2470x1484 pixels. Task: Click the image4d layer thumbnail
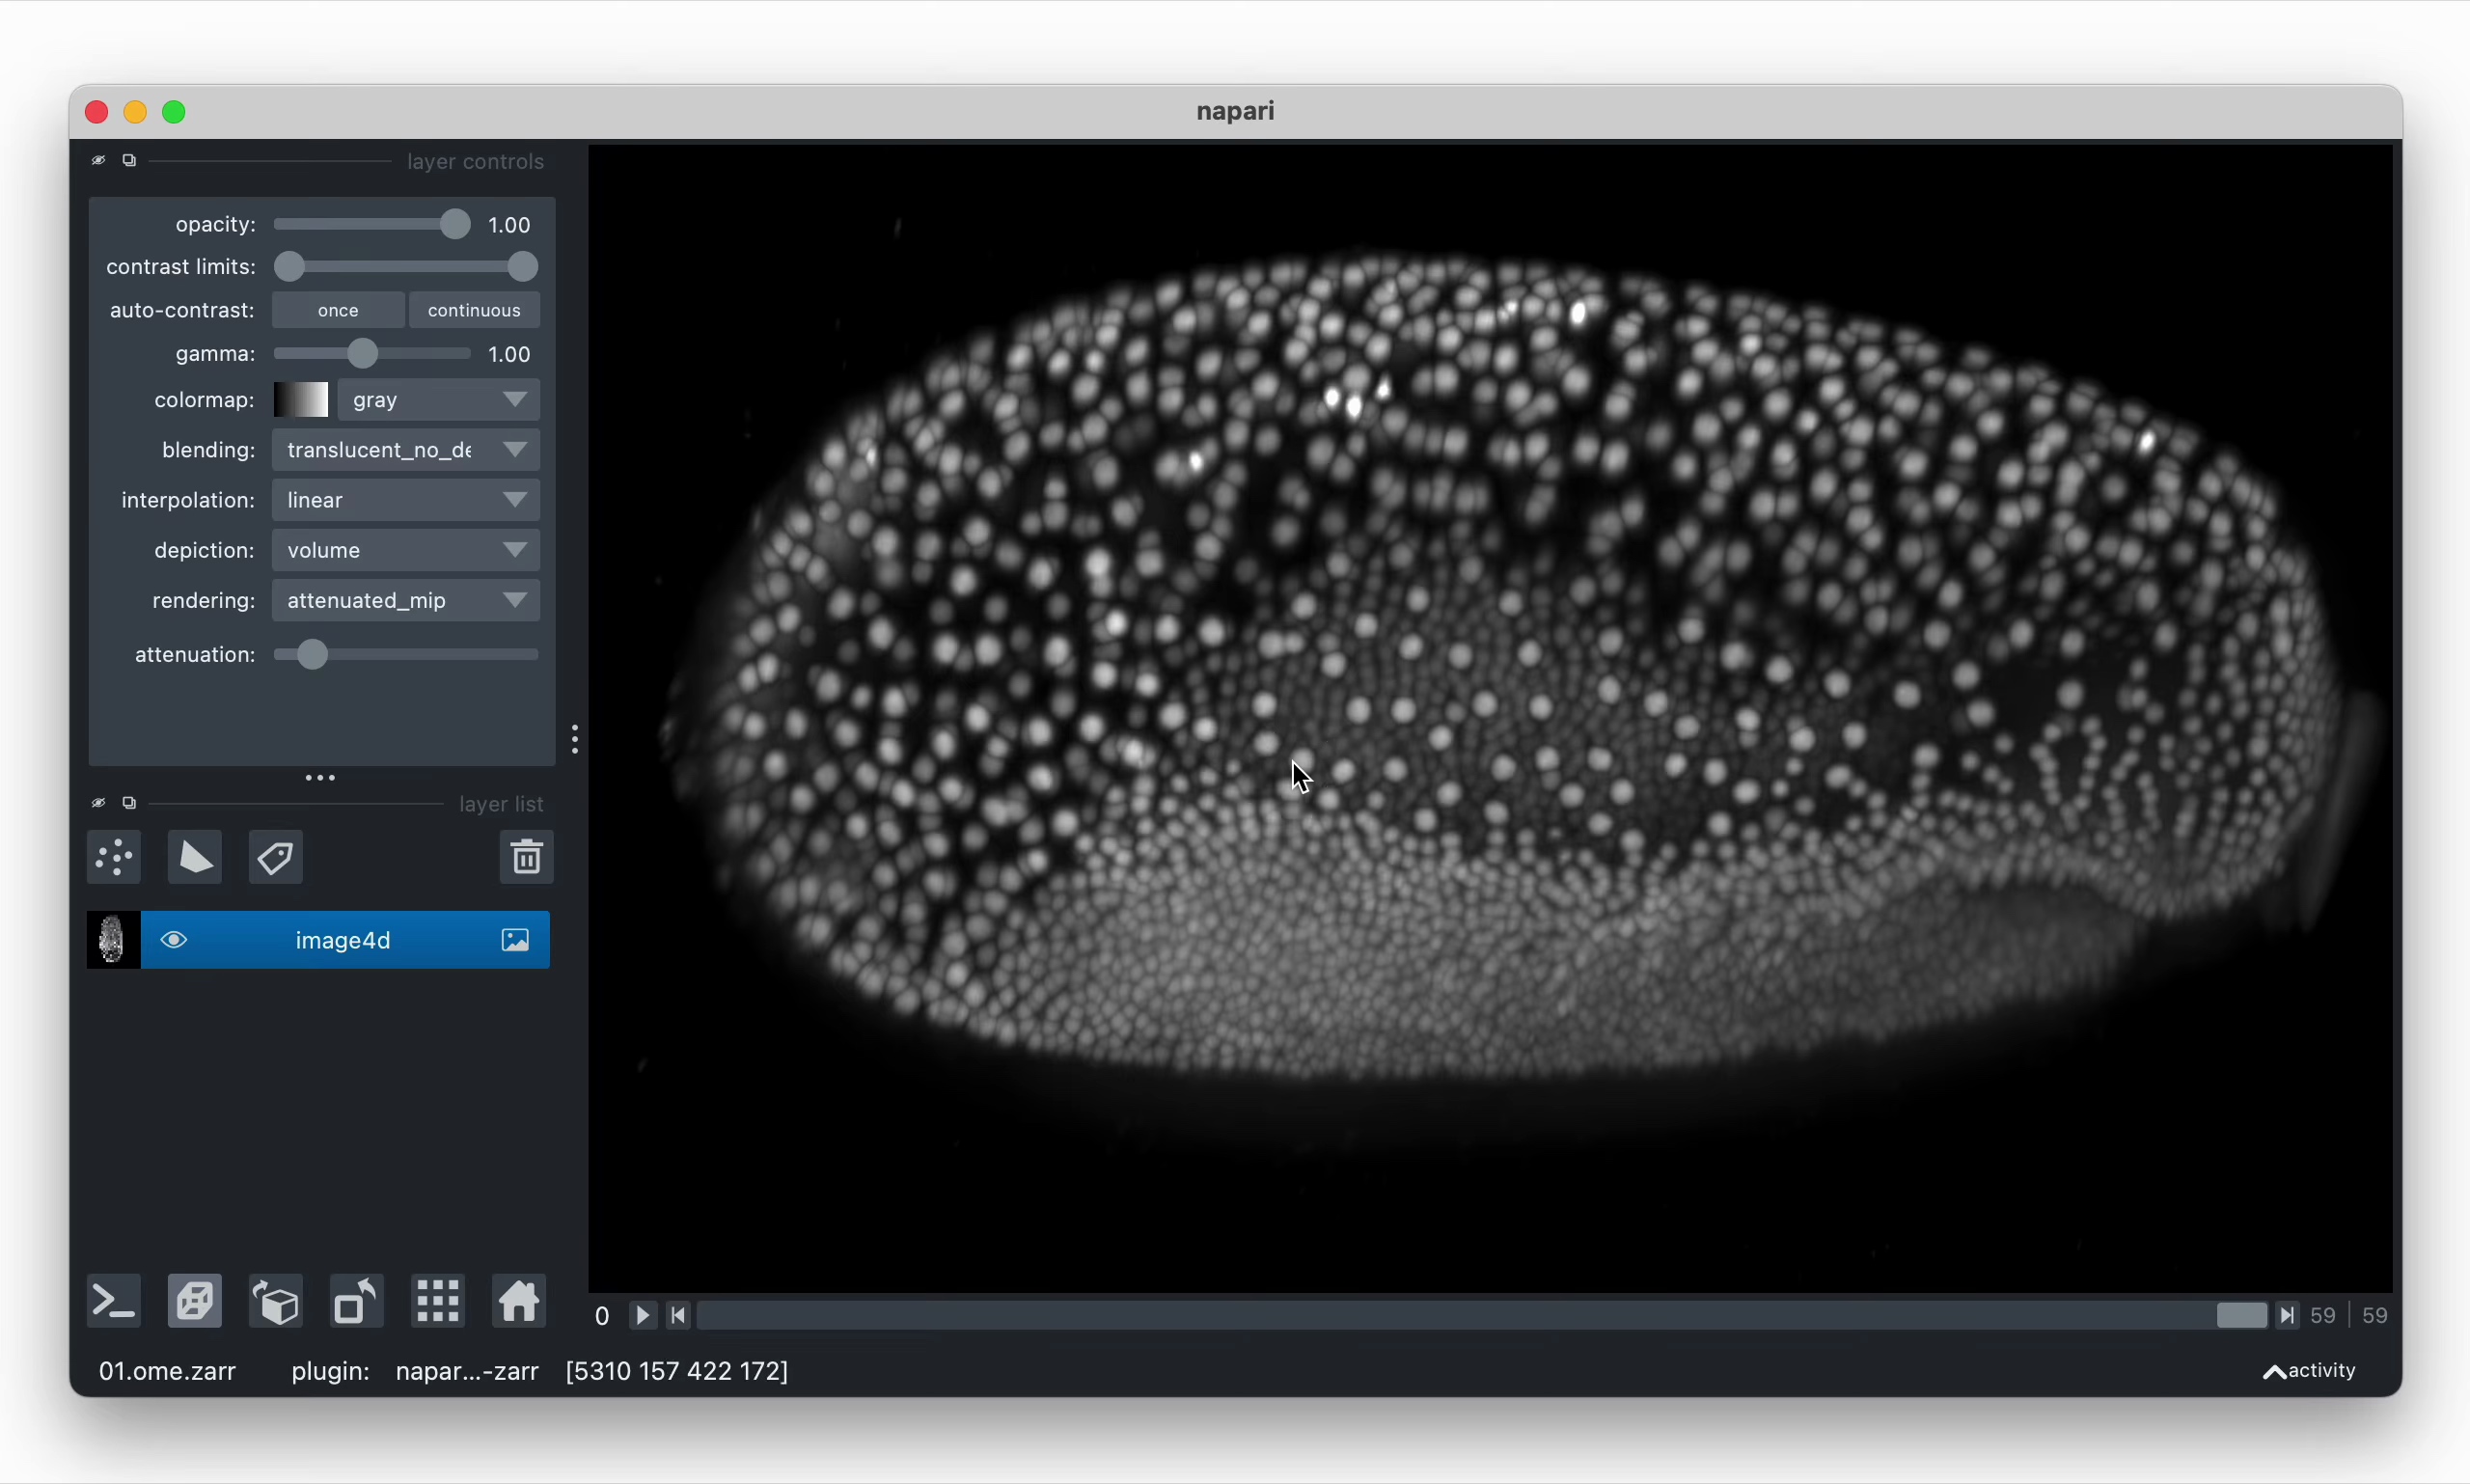point(111,939)
